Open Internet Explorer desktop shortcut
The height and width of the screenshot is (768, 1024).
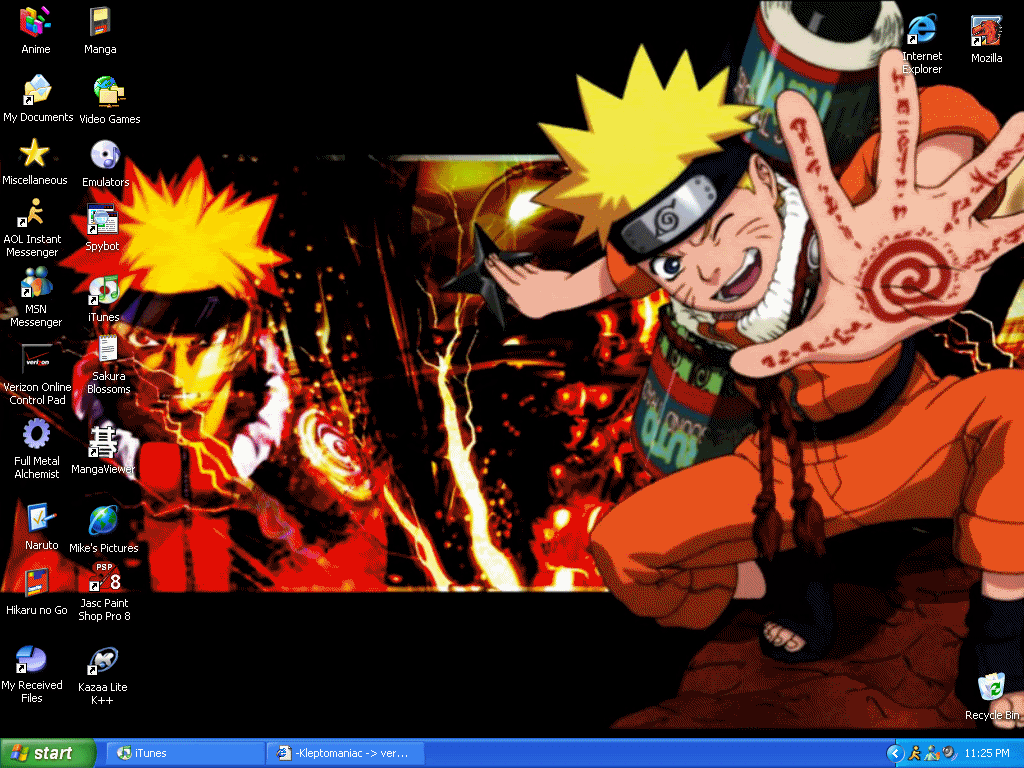tap(921, 31)
